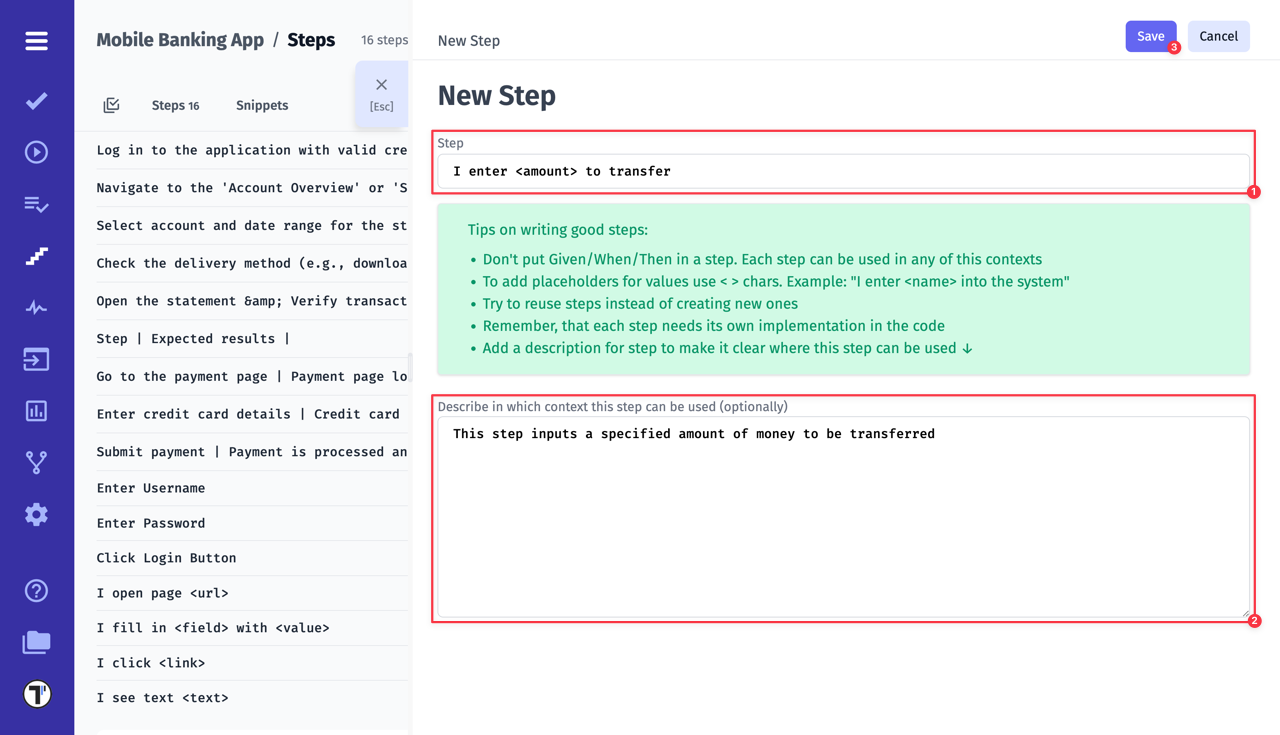Open Test Plans via the list-check icon
This screenshot has height=735, width=1280.
(36, 204)
